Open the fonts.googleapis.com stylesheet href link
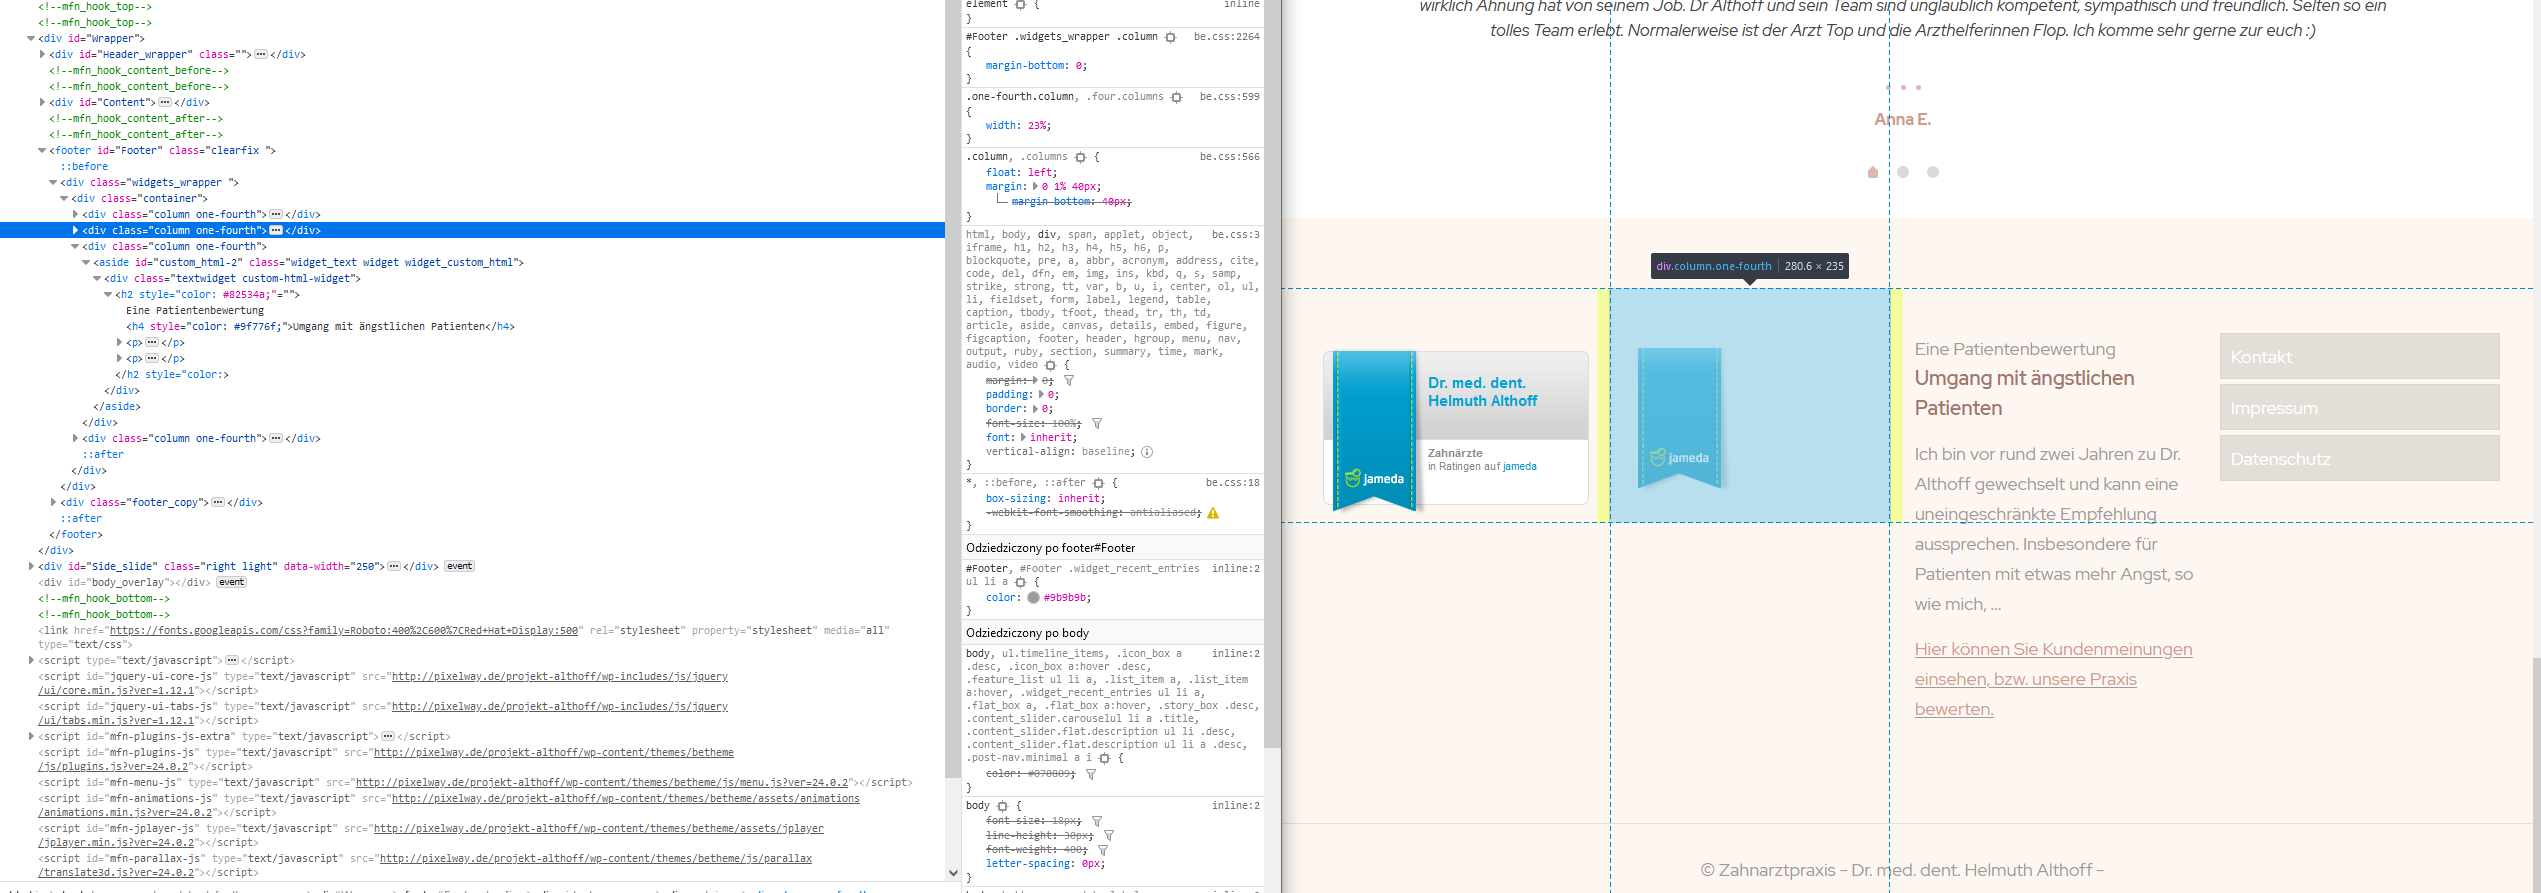The image size is (2541, 893). pyautogui.click(x=344, y=631)
